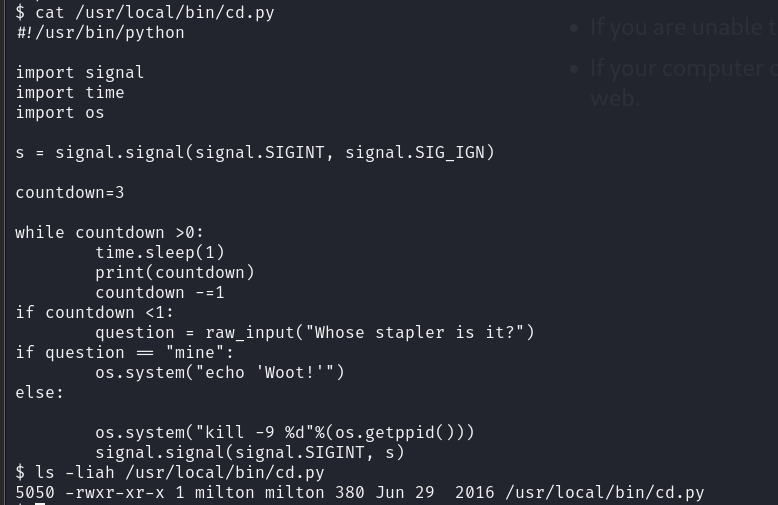Click the 'else:' line
The image size is (778, 505).
tap(40, 393)
